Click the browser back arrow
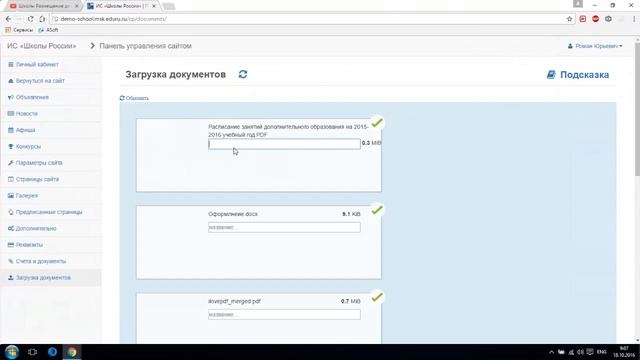 pos(8,19)
